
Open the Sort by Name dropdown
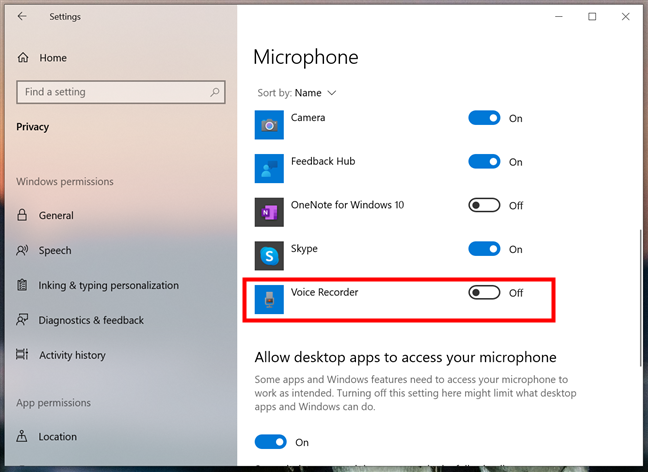coord(297,93)
